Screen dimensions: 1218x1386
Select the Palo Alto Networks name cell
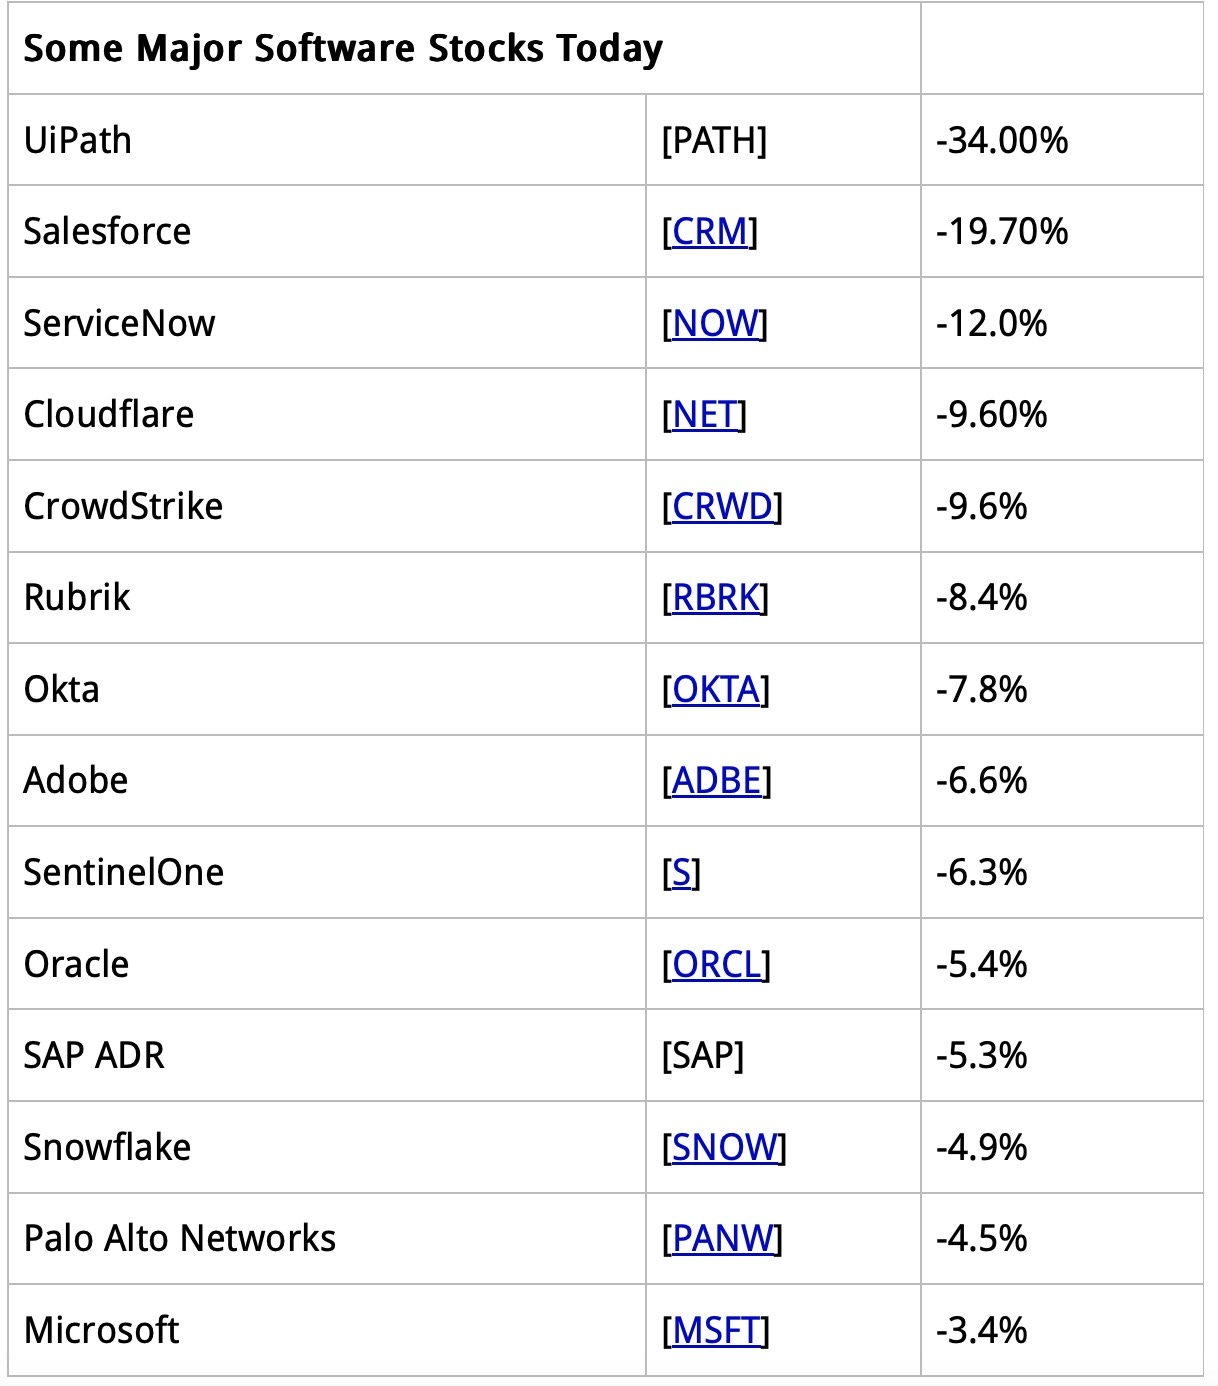point(180,1239)
